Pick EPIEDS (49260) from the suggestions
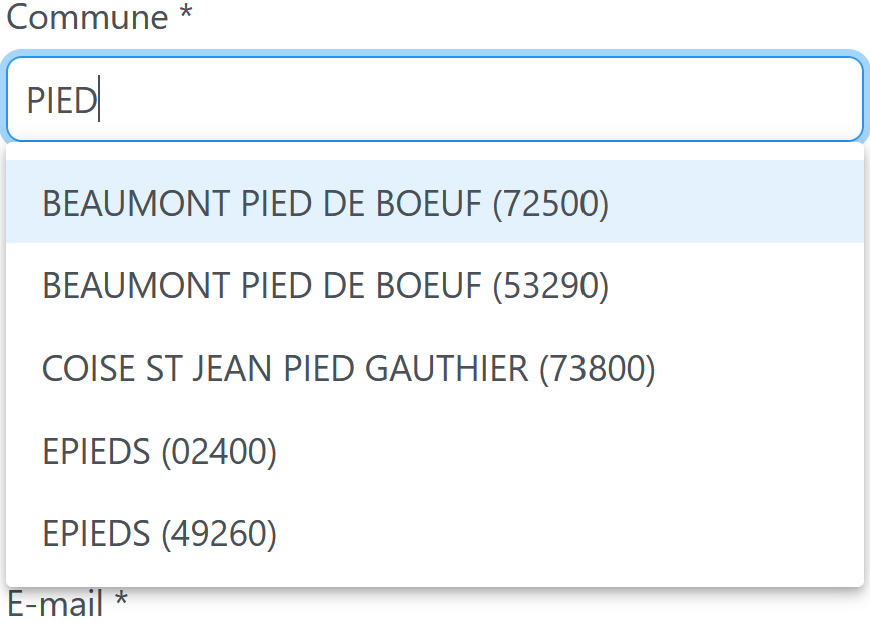This screenshot has height=625, width=870. pos(435,533)
